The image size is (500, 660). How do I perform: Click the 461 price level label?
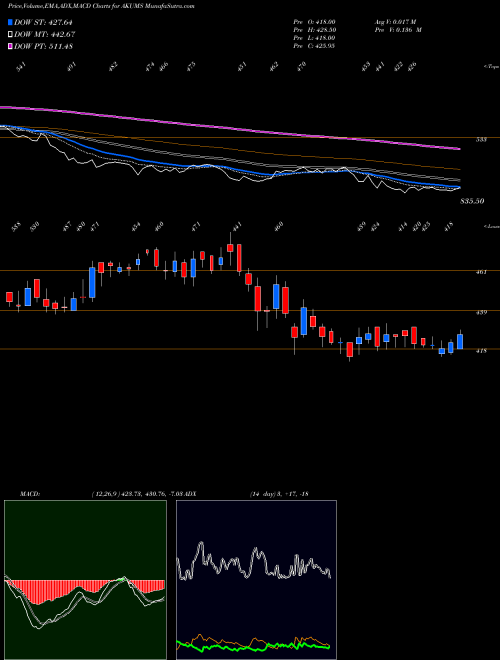[481, 272]
